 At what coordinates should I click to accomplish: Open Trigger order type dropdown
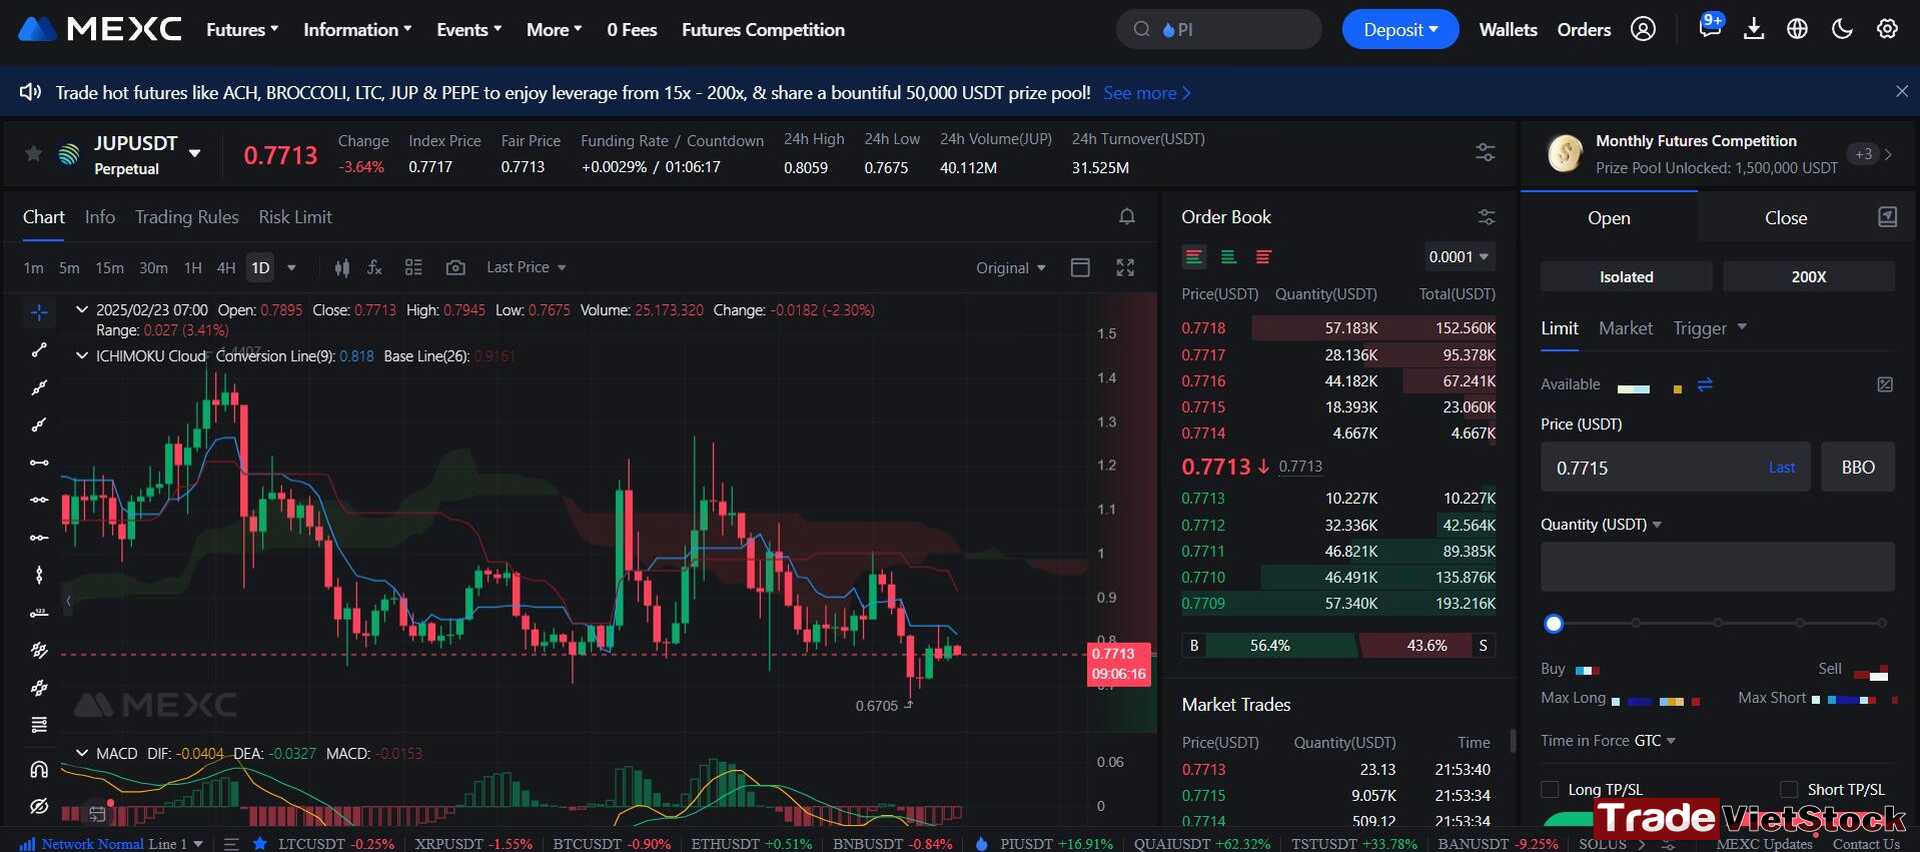pos(1710,328)
